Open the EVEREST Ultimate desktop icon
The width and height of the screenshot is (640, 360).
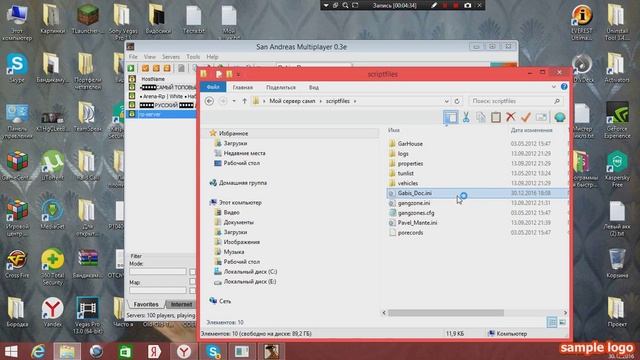point(582,23)
